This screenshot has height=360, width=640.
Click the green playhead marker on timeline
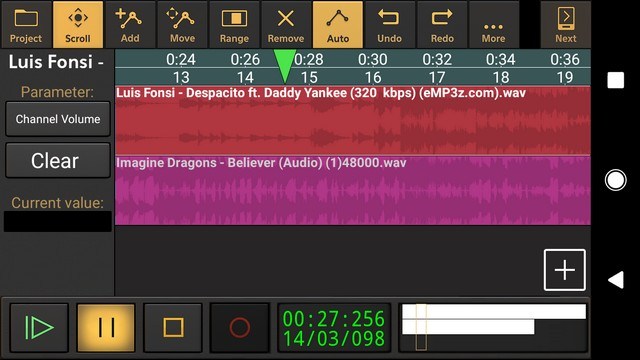(x=285, y=66)
